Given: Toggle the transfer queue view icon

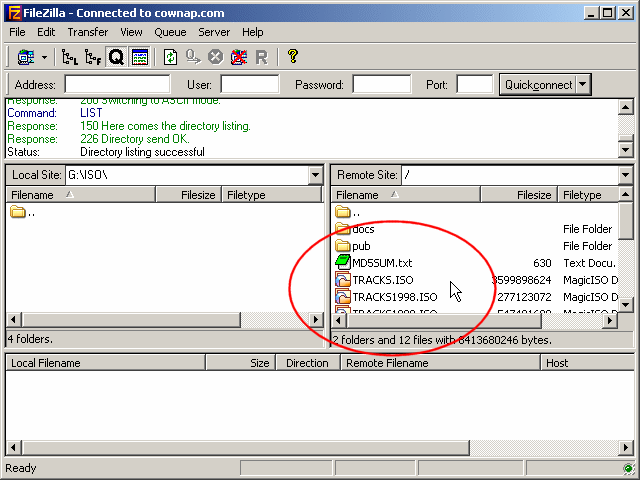Looking at the screenshot, I should coord(116,58).
